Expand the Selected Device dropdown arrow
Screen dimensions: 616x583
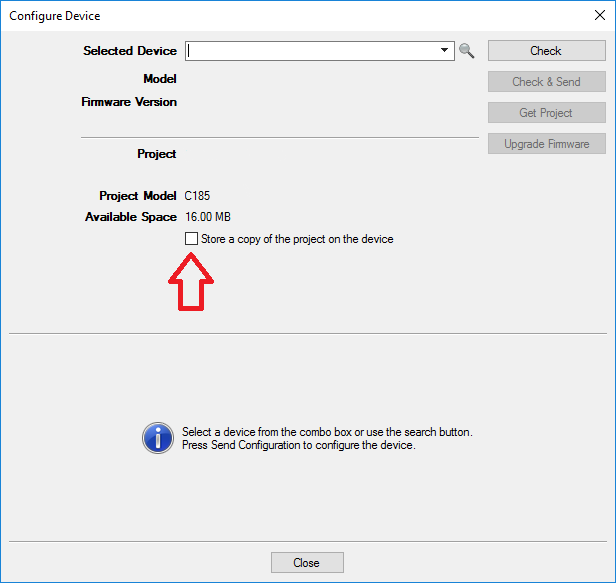[445, 51]
